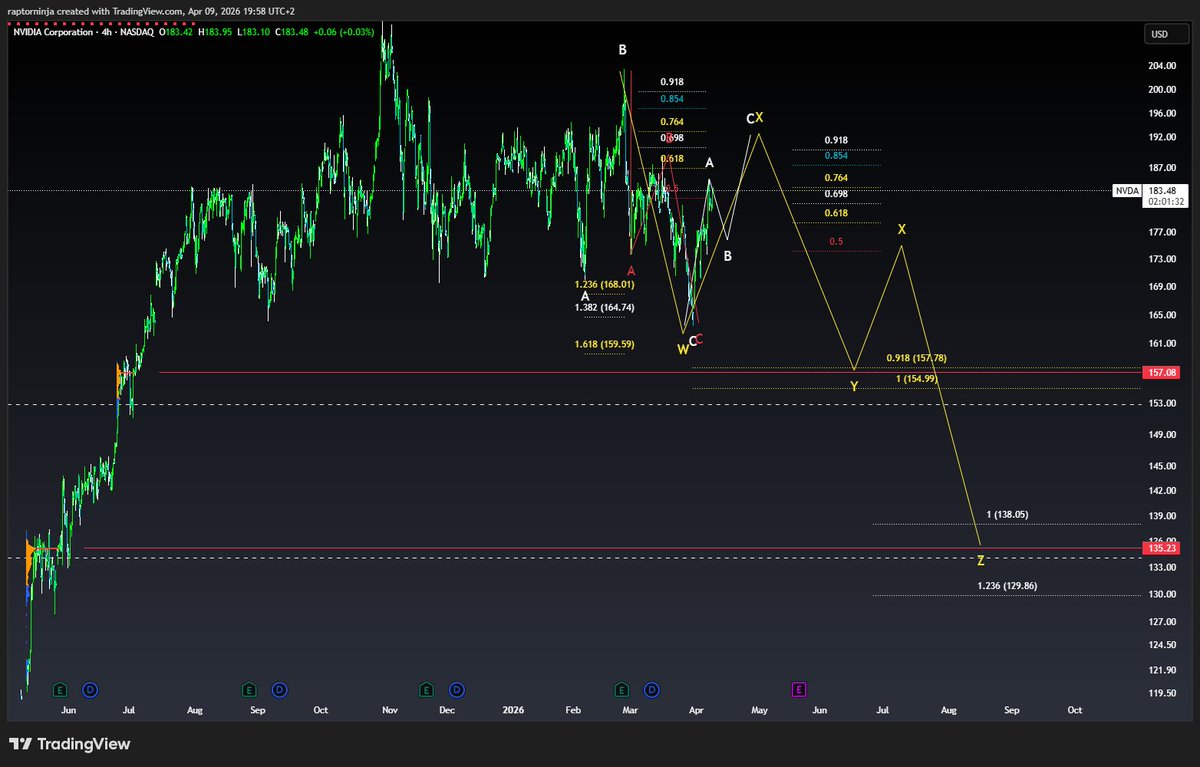The image size is (1200, 767).
Task: Click the TradingView logo
Action: pos(70,744)
